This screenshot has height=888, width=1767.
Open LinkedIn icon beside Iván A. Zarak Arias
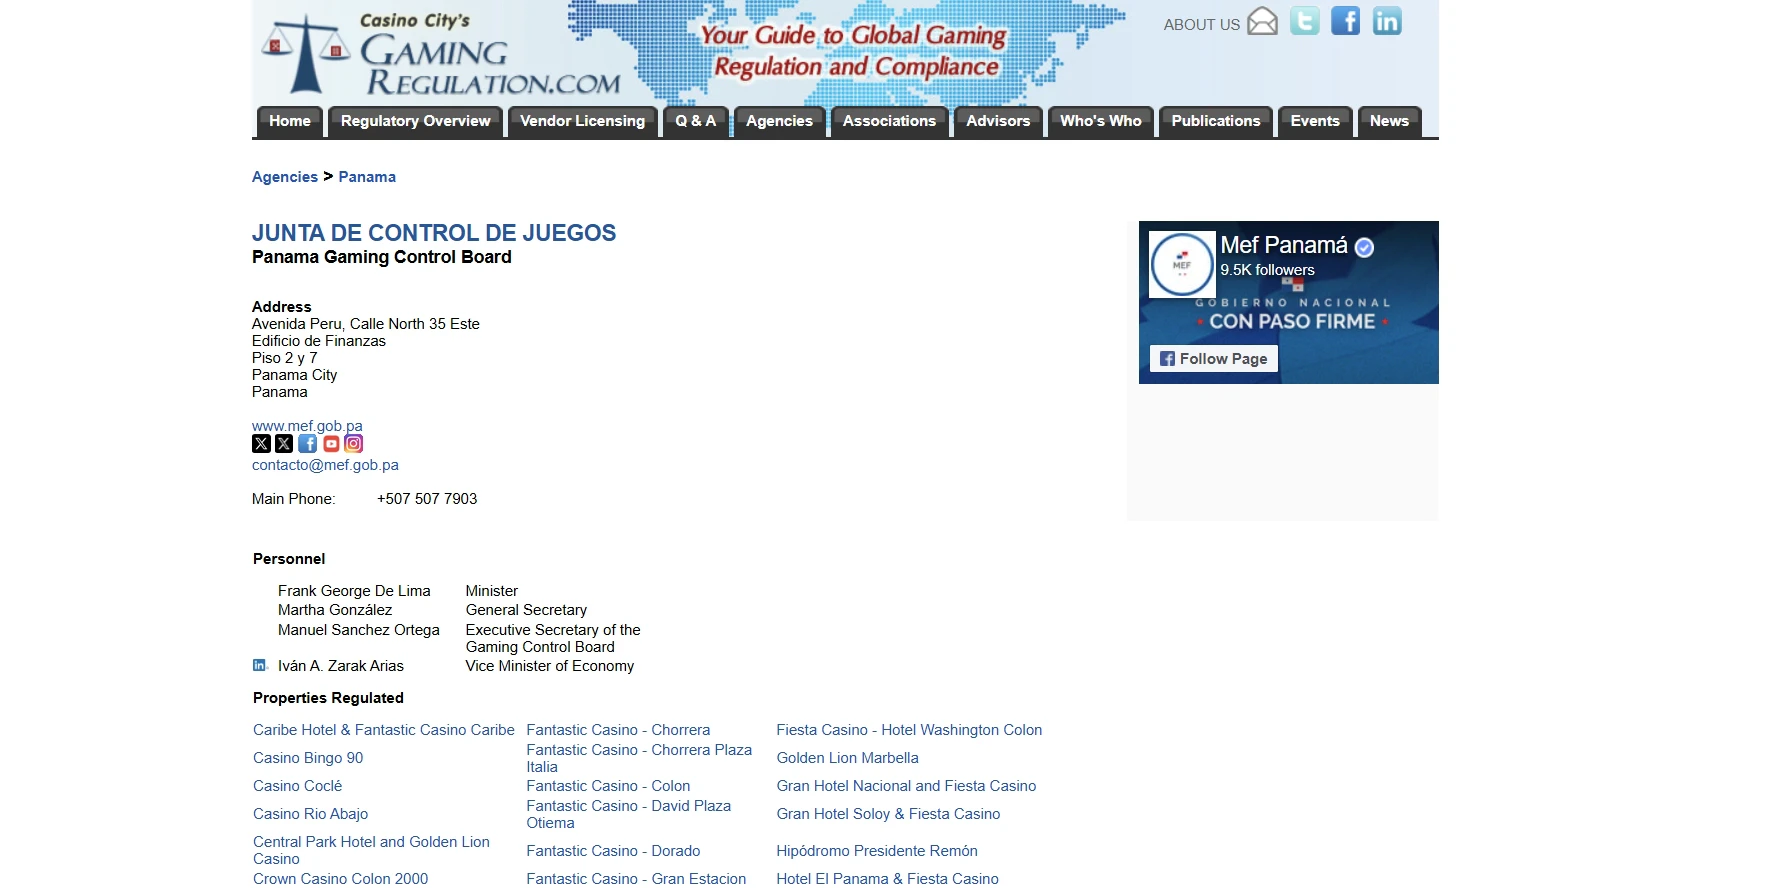tap(260, 665)
